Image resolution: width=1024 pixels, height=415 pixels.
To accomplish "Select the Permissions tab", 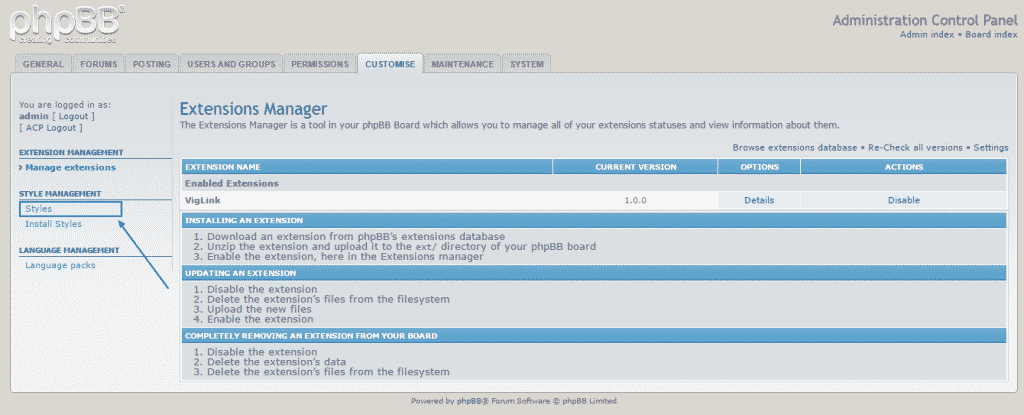I will click(x=320, y=64).
